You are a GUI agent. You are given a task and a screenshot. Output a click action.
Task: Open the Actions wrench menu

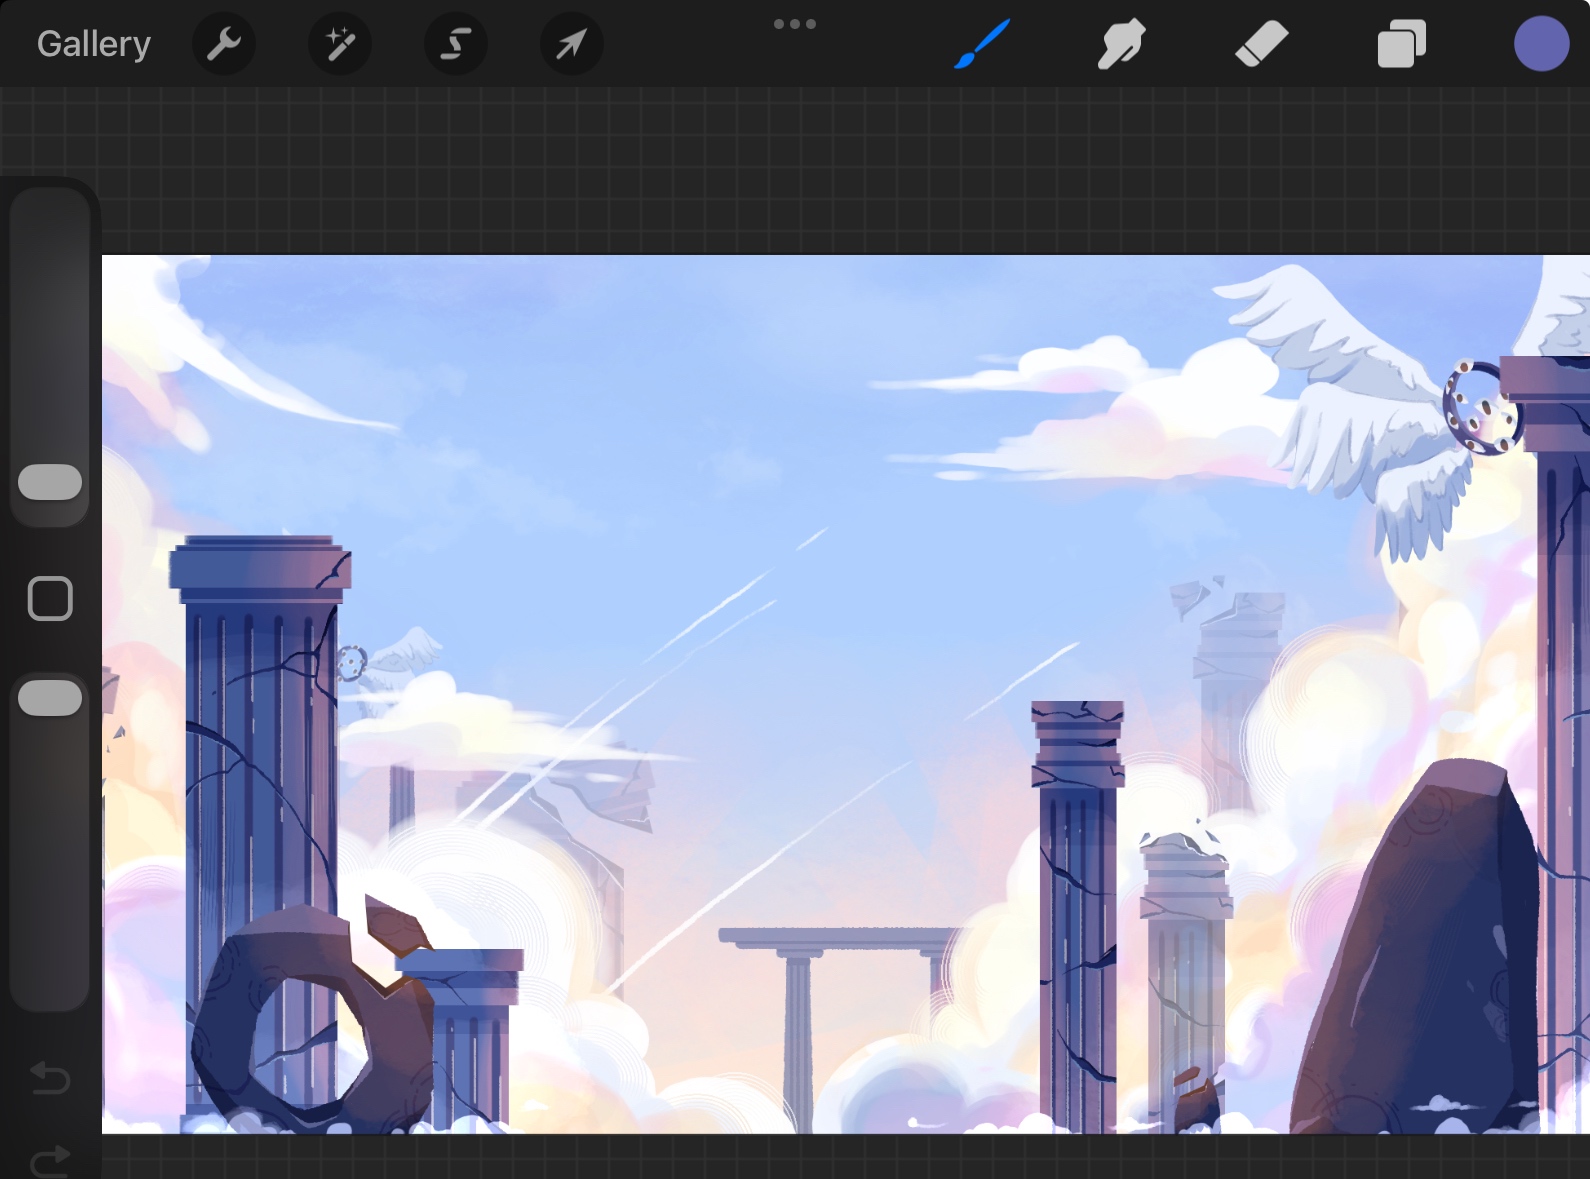pyautogui.click(x=224, y=44)
